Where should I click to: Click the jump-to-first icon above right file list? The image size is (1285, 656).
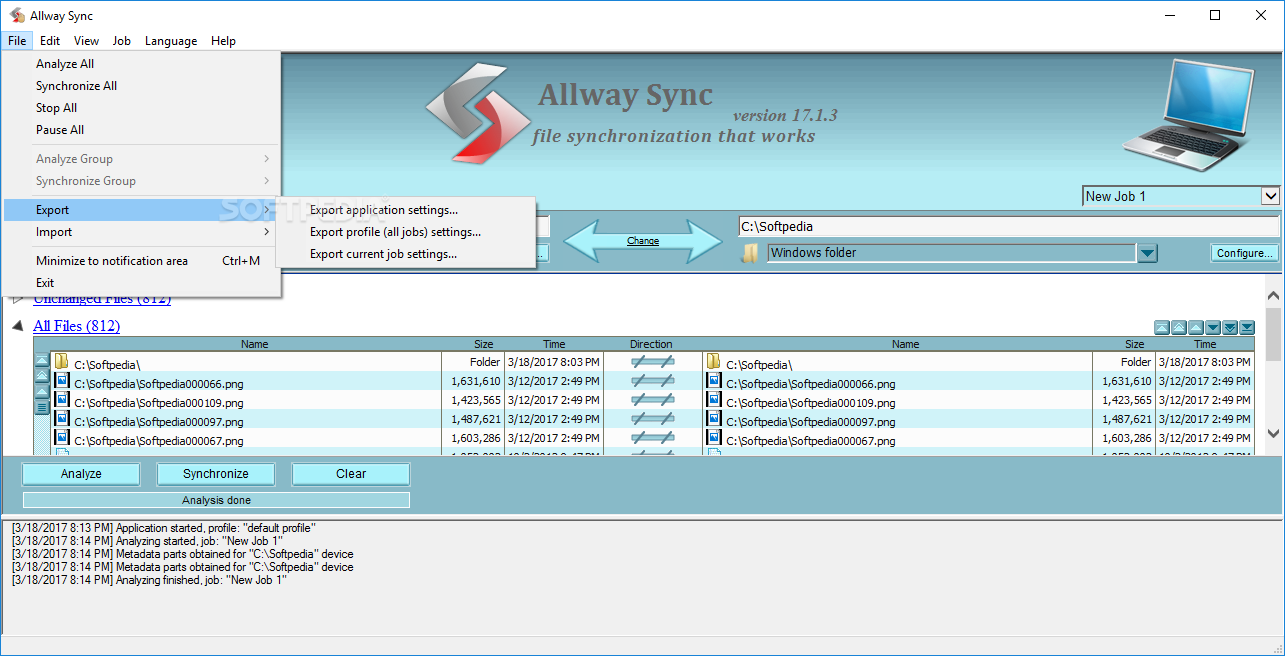pyautogui.click(x=1161, y=327)
